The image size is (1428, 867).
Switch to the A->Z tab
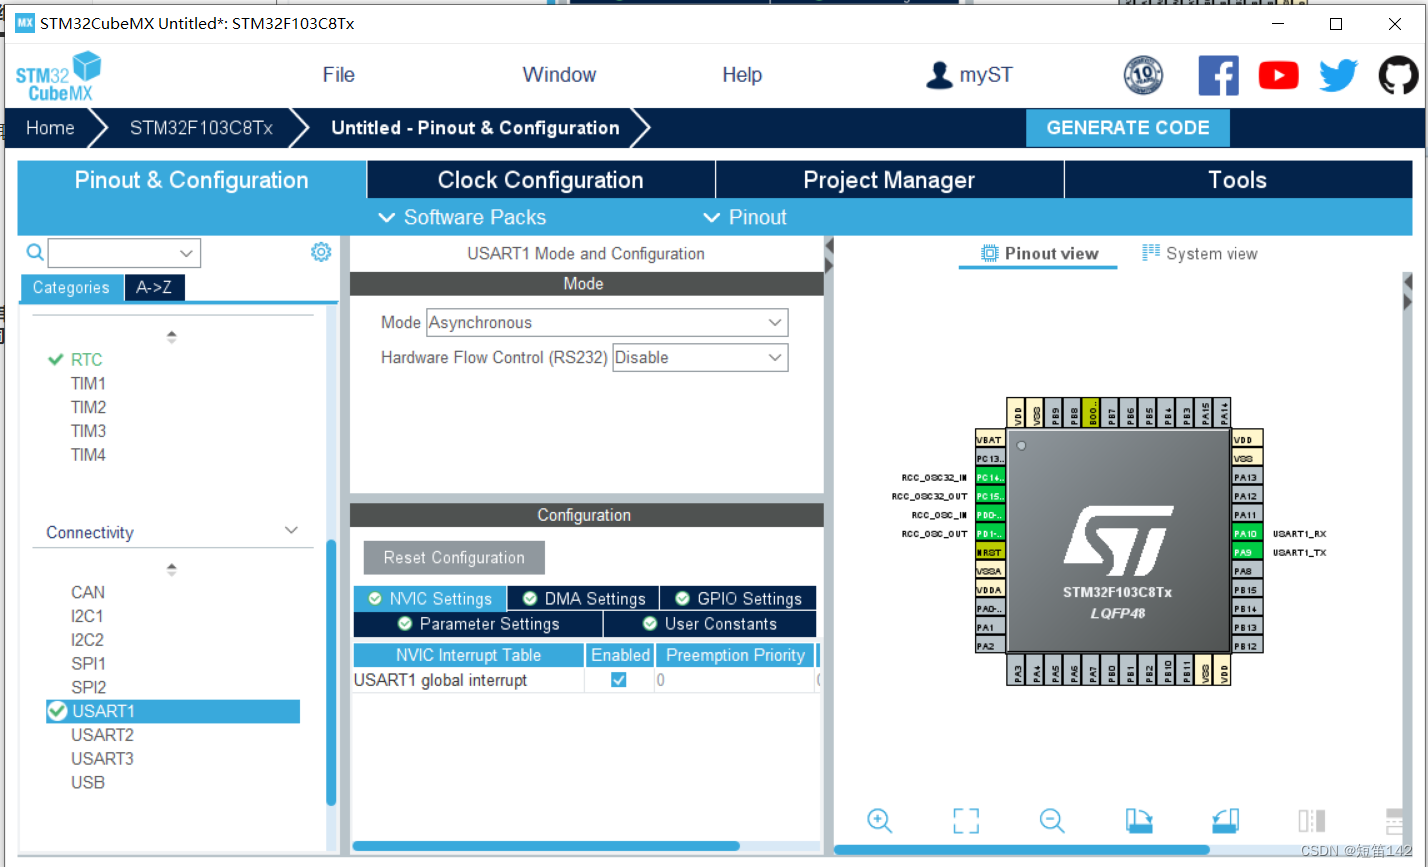154,288
